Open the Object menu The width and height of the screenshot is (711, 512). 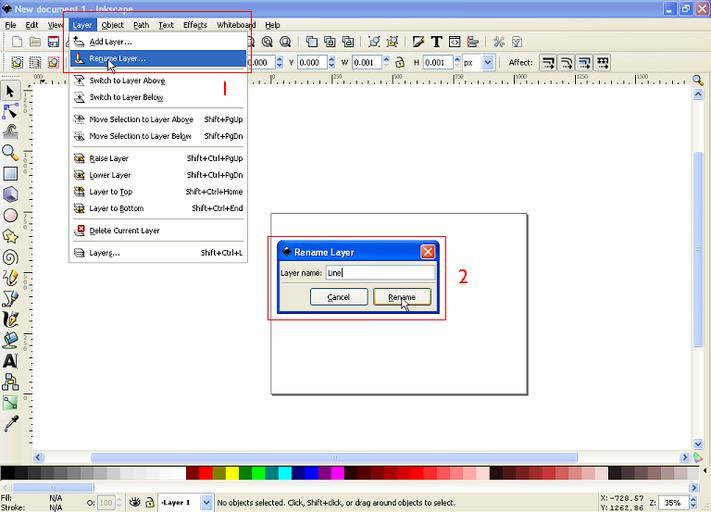pos(112,25)
